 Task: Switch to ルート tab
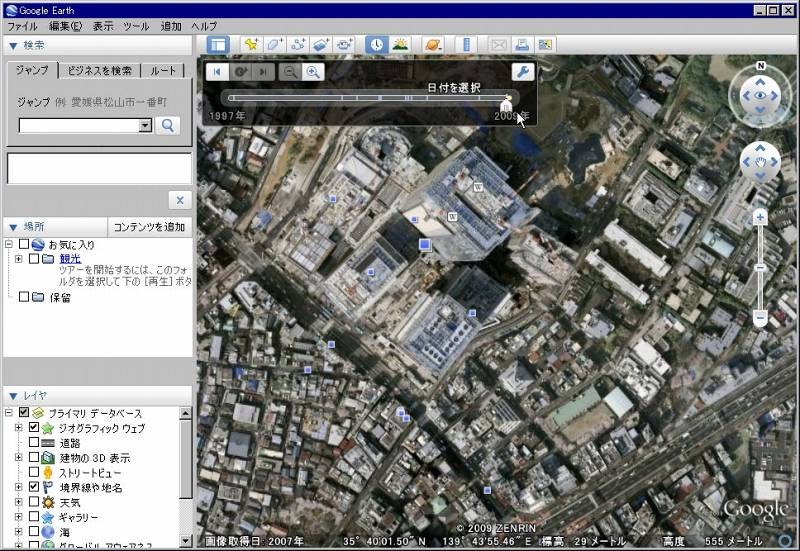[163, 71]
